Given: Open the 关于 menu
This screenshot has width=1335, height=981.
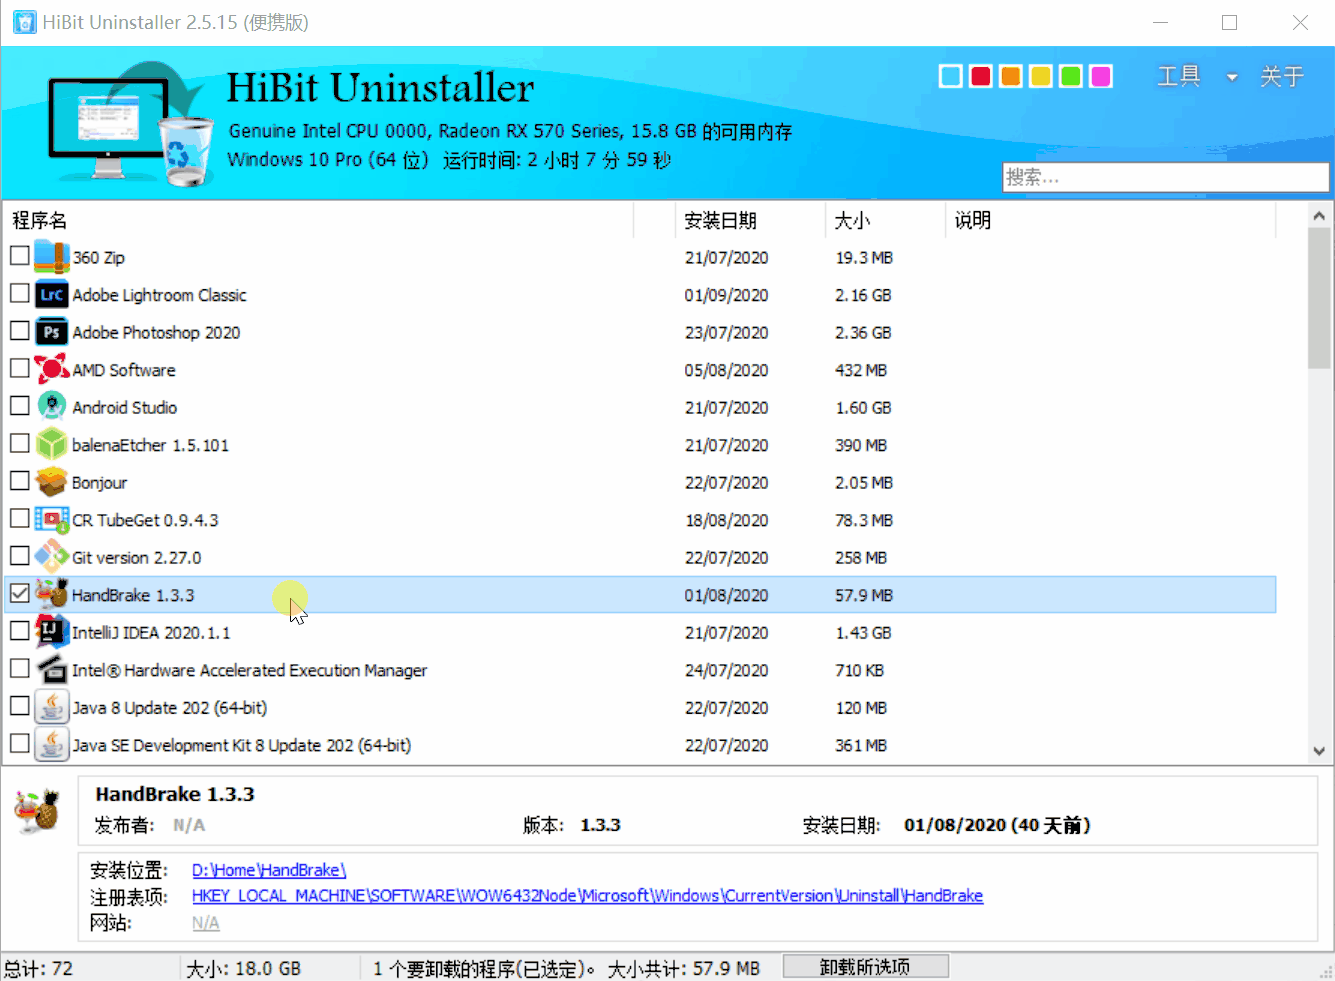Looking at the screenshot, I should pos(1281,75).
